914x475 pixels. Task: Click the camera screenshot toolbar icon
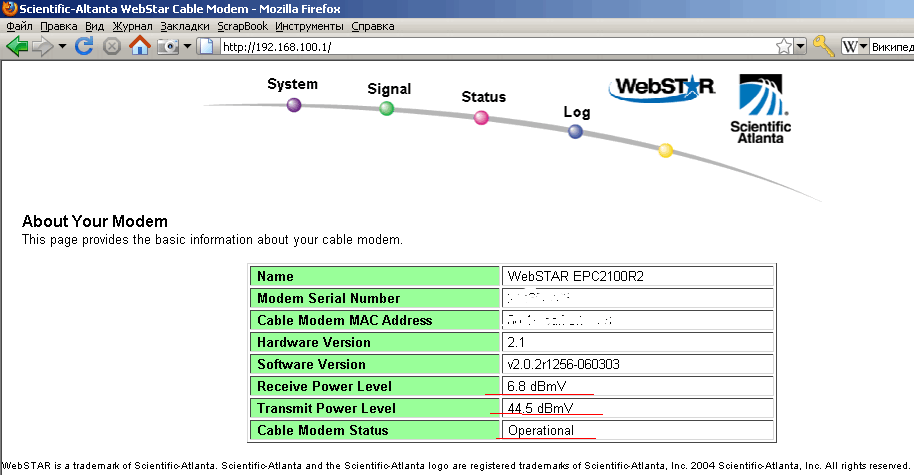point(167,46)
